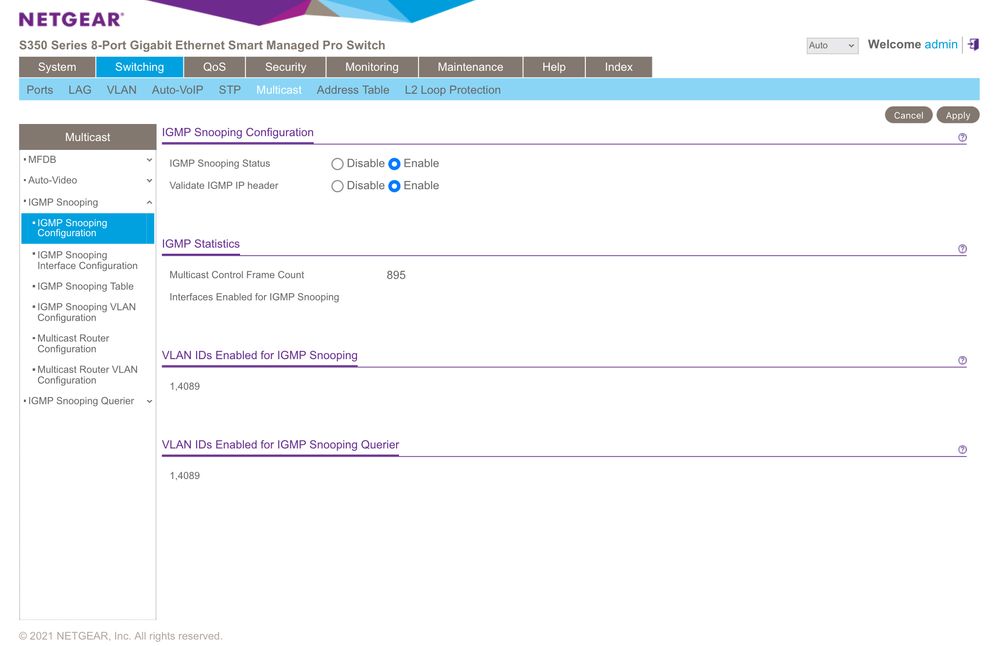Click the Cancel button
Viewport: 999px width, 646px height.
(x=908, y=115)
